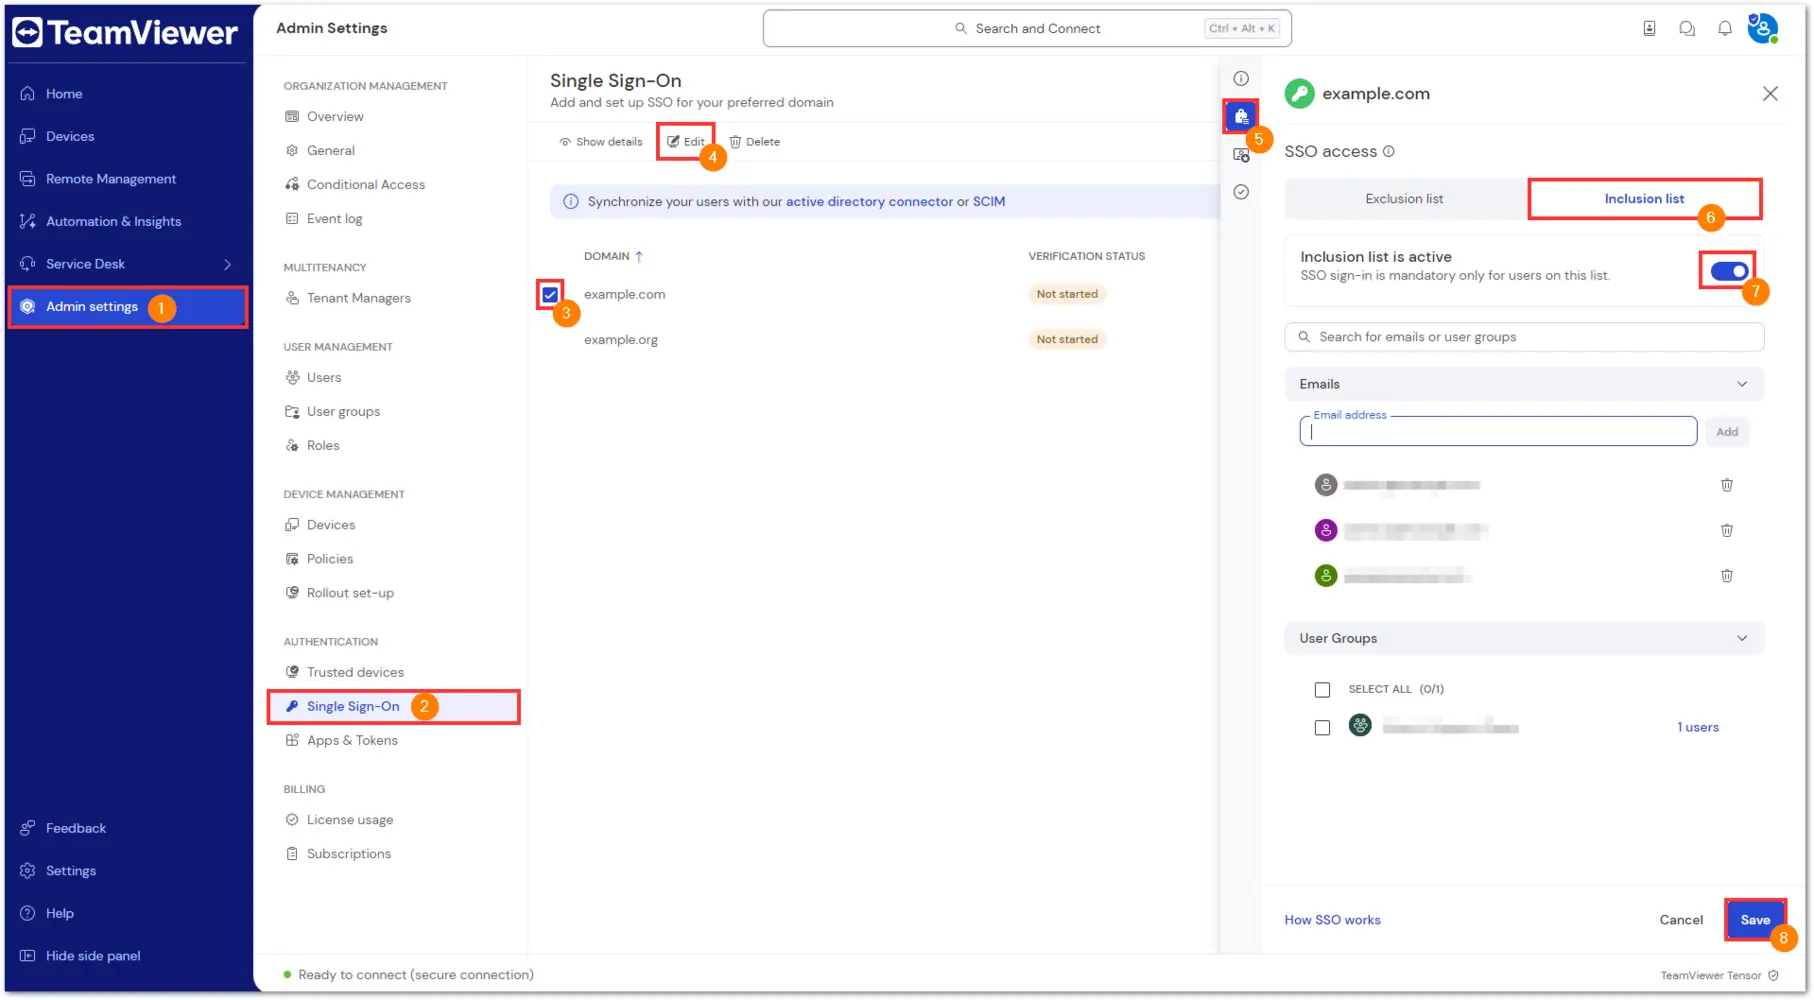Select the example.org domain row
The height and width of the screenshot is (1000, 1814).
(621, 339)
